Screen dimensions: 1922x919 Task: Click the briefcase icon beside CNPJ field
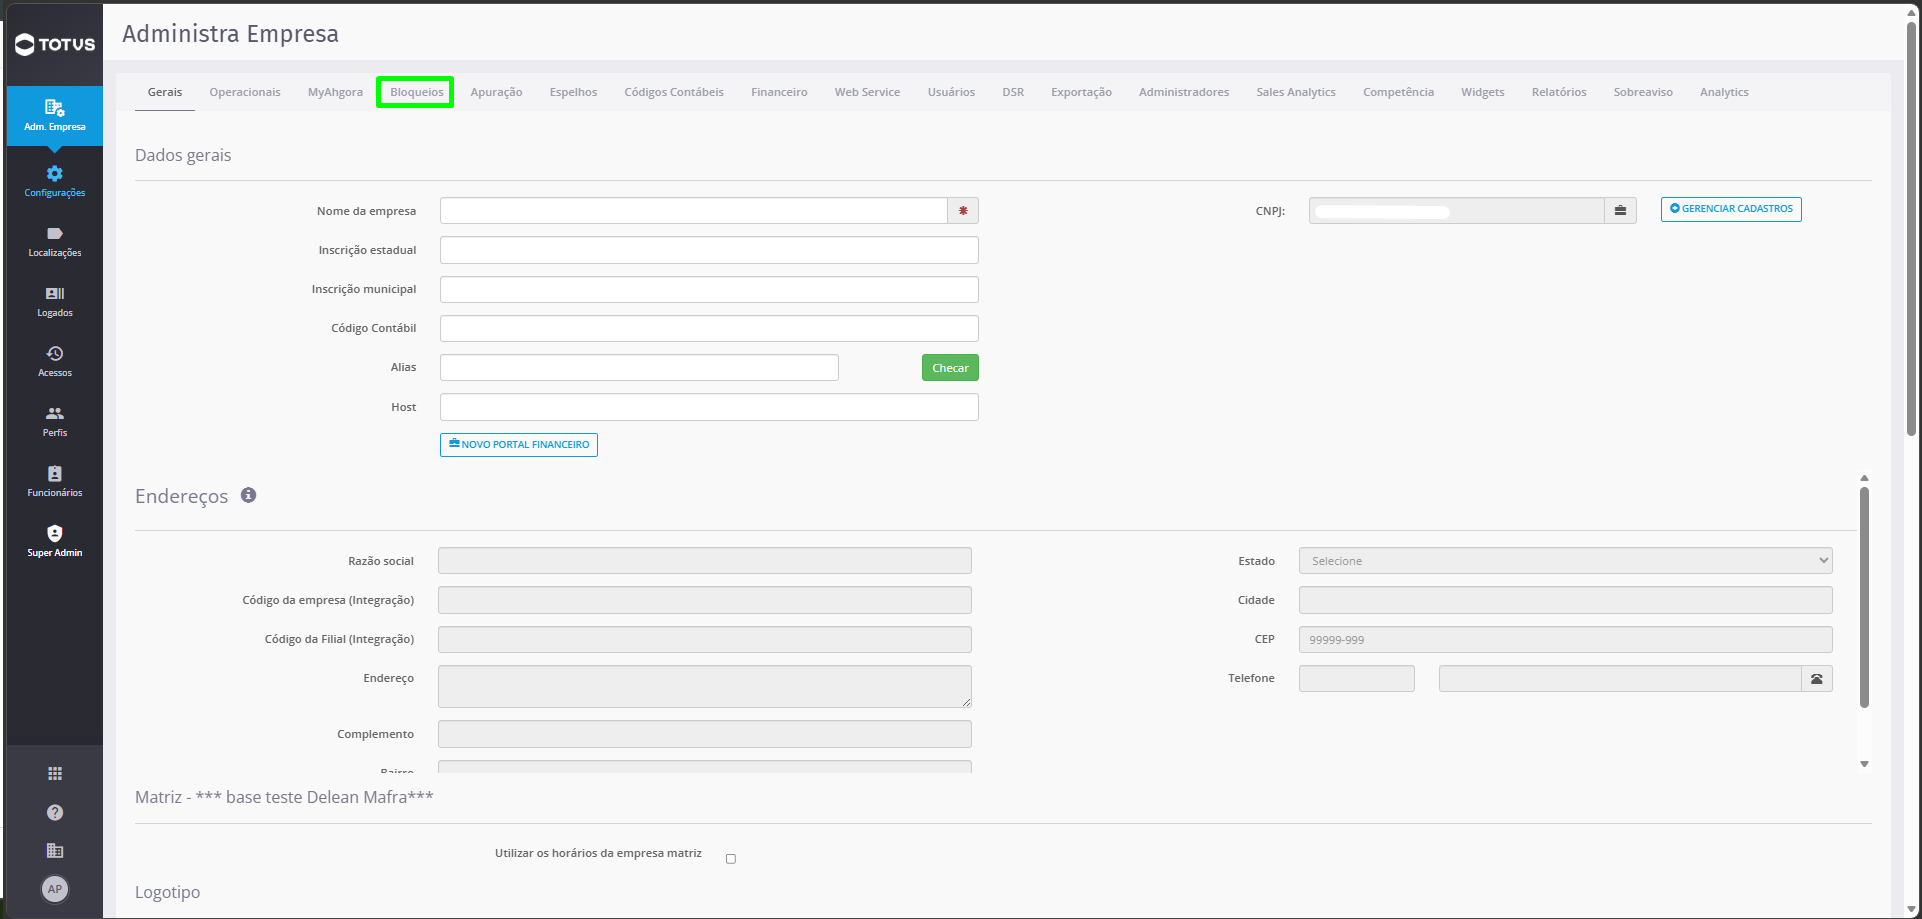click(1620, 210)
